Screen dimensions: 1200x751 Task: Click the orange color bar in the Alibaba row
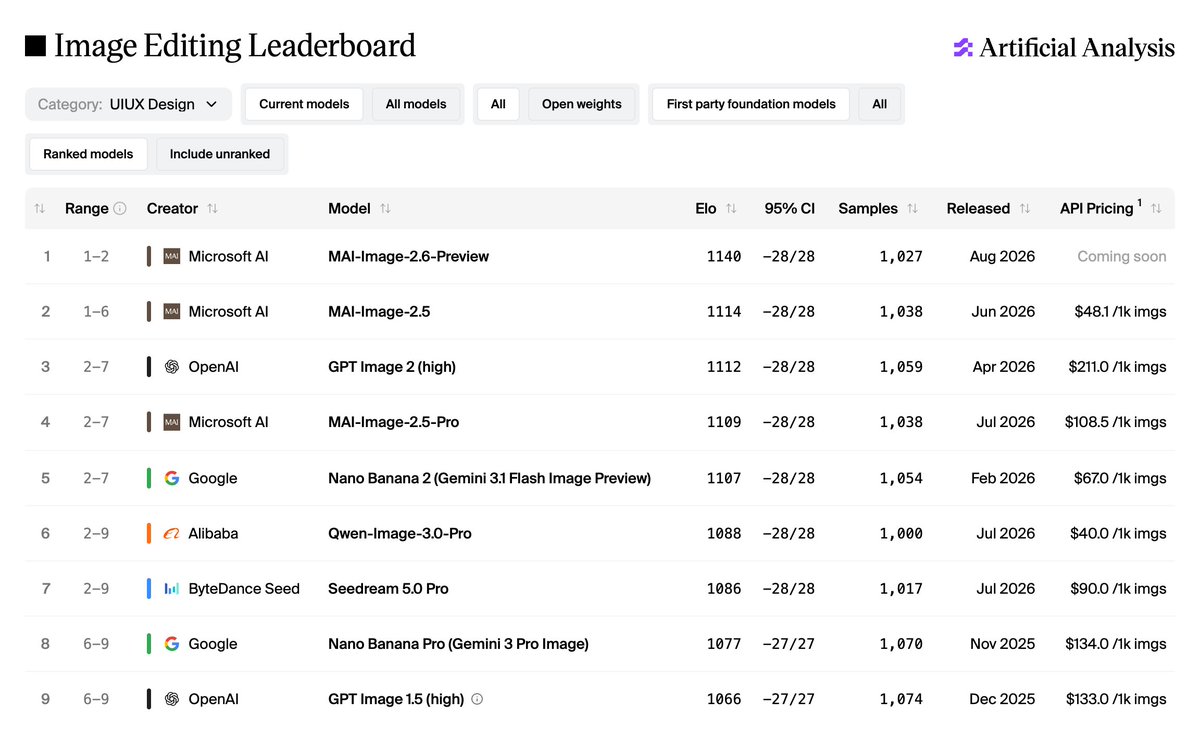[149, 533]
